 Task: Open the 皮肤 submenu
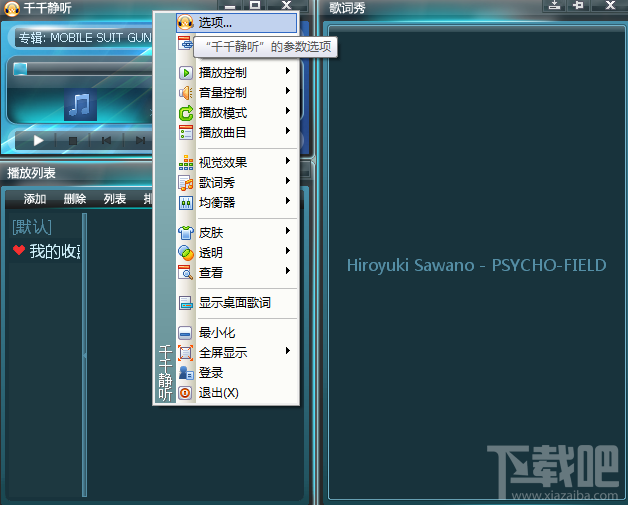pos(237,233)
